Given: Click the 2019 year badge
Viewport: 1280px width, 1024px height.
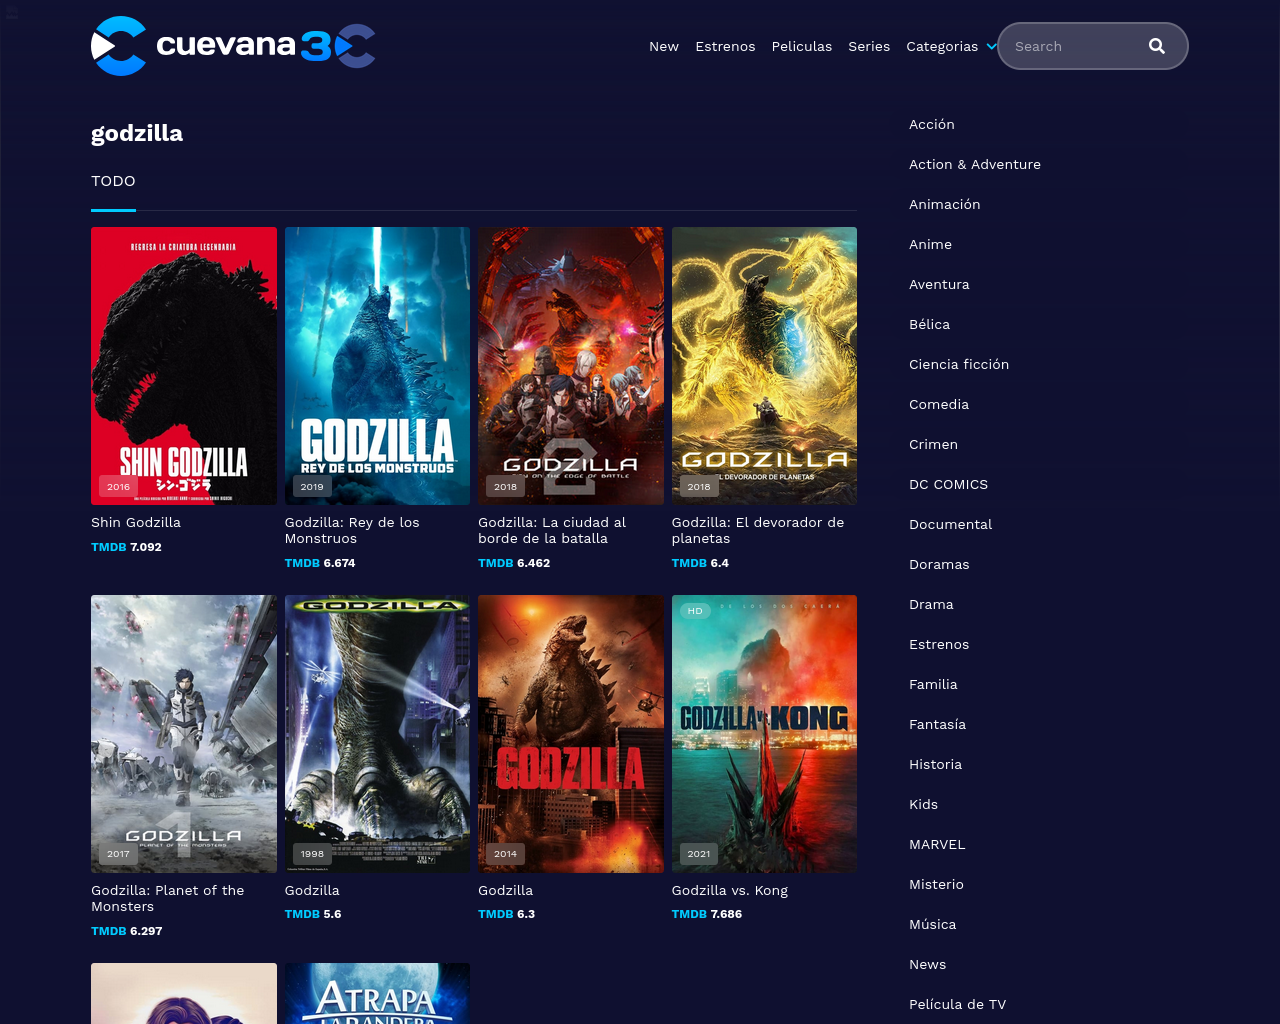Looking at the screenshot, I should point(312,487).
